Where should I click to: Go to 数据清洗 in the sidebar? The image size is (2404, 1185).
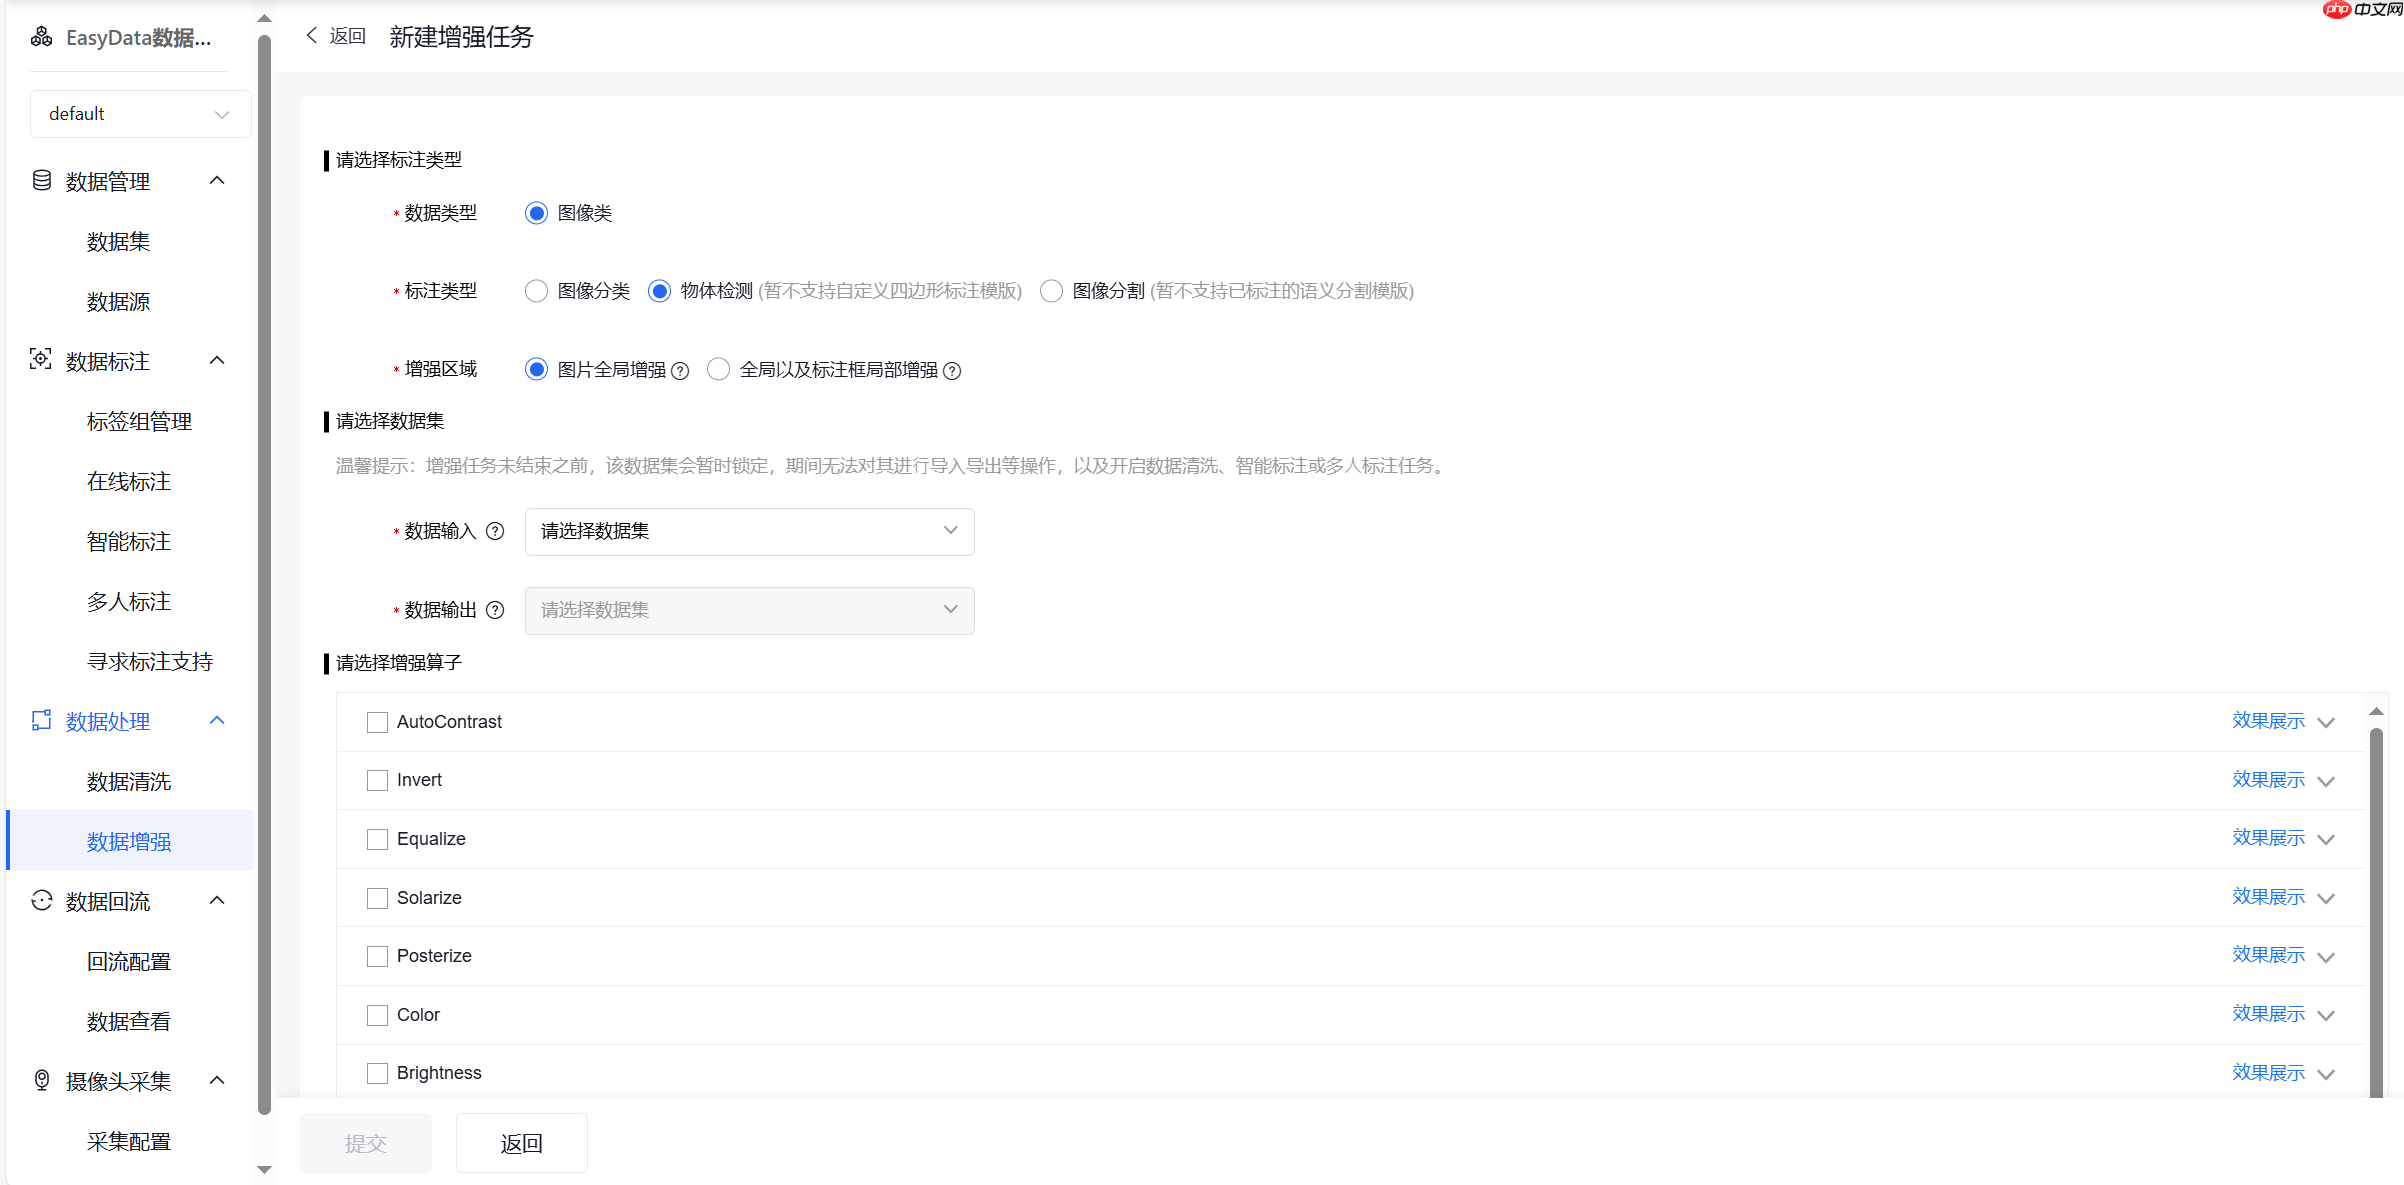(128, 781)
